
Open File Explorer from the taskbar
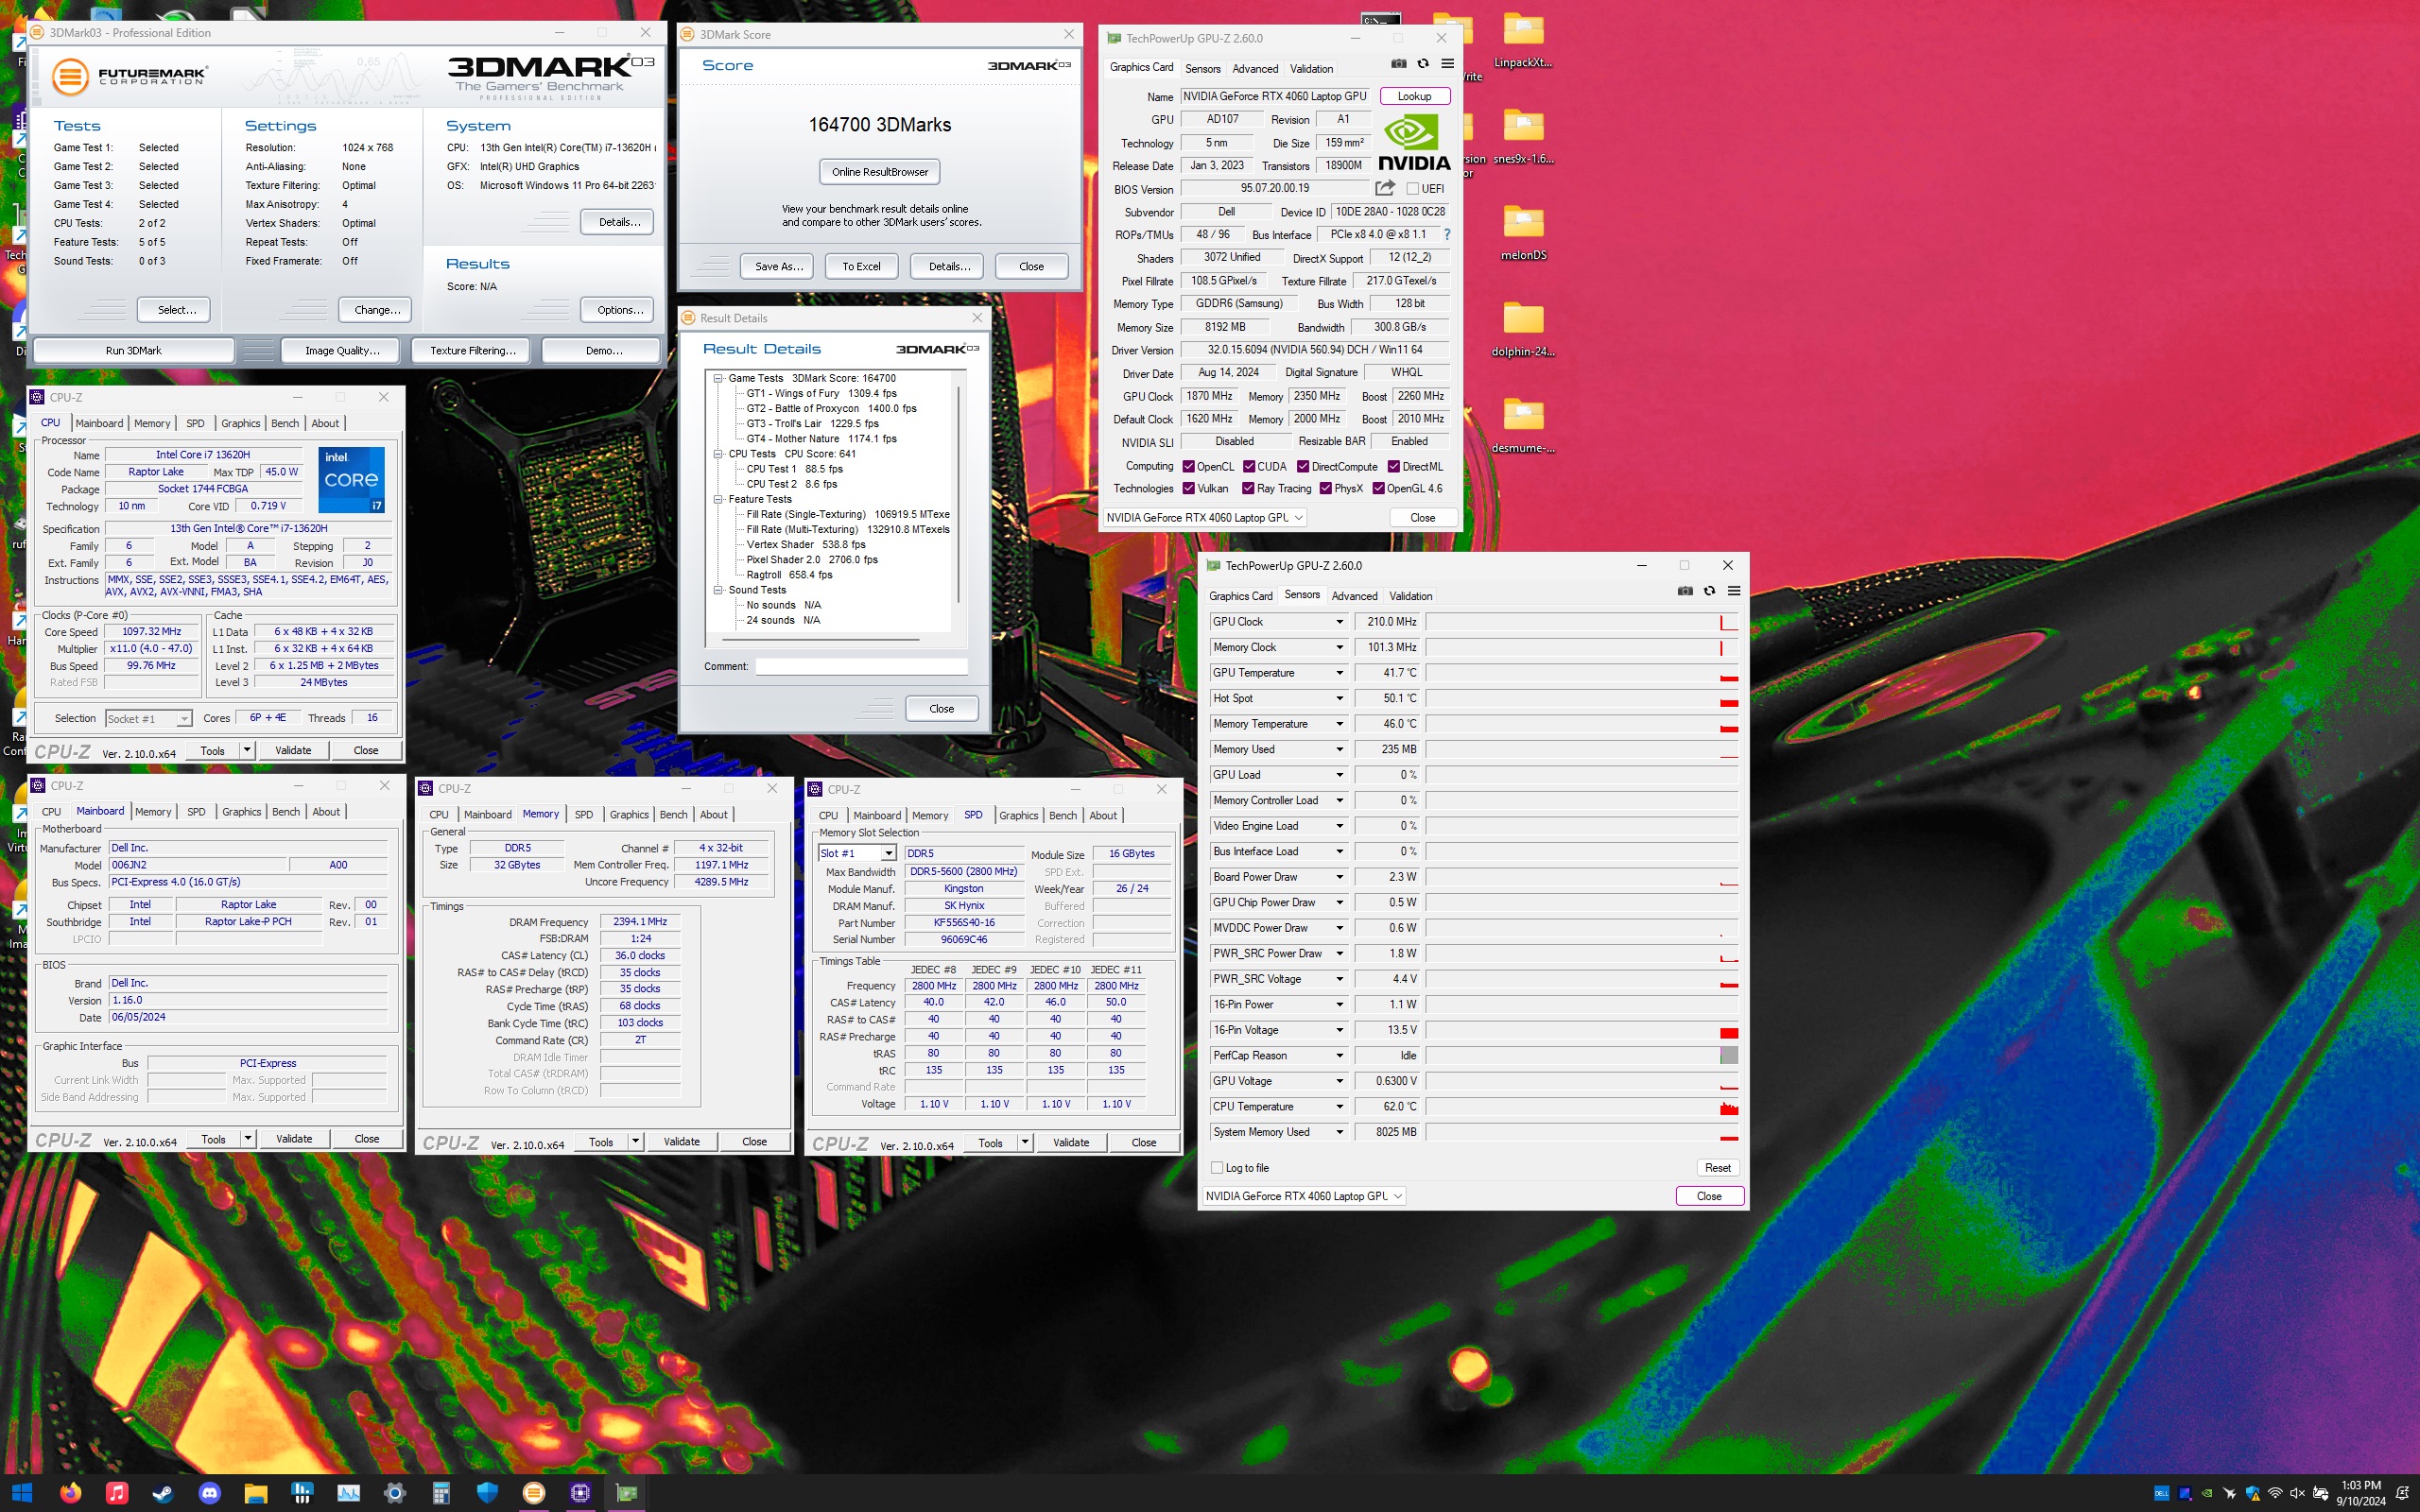coord(256,1493)
